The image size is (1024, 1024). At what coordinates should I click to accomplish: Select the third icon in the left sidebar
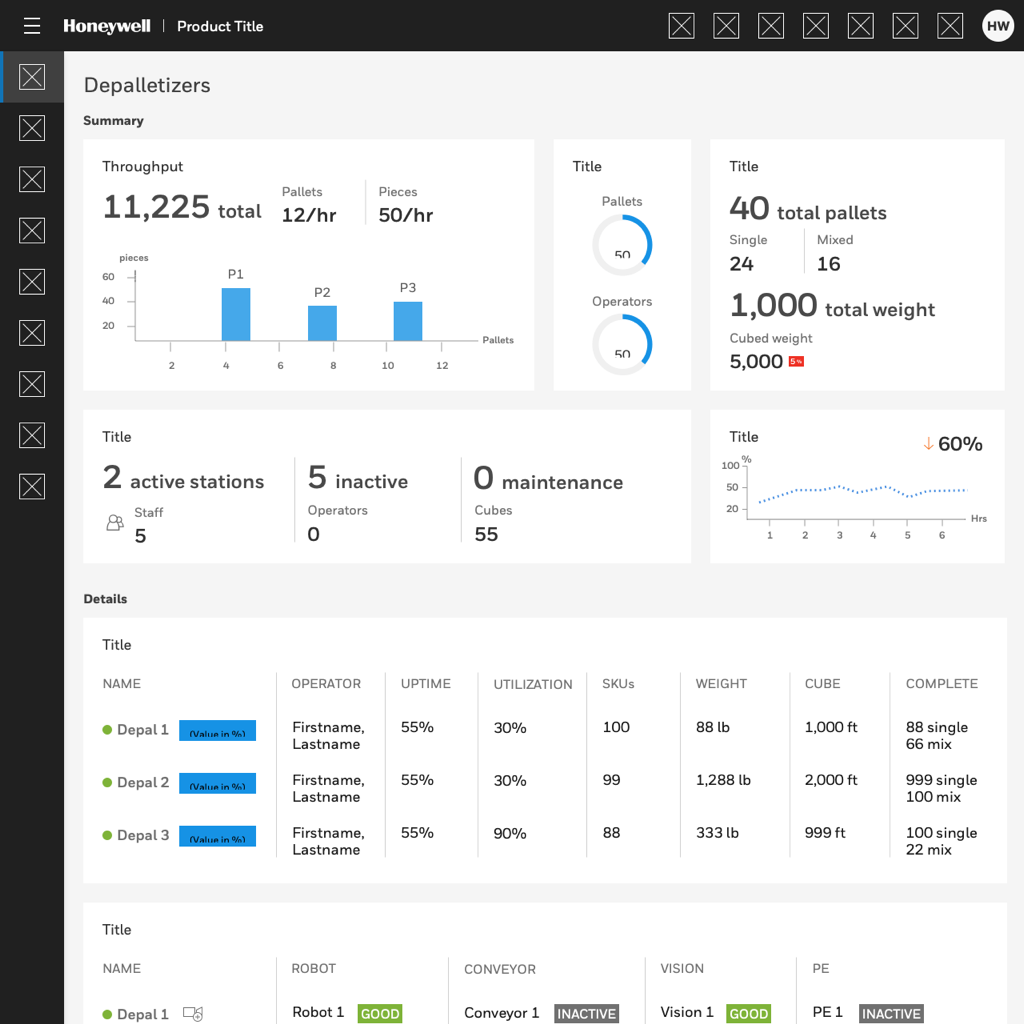coord(32,179)
